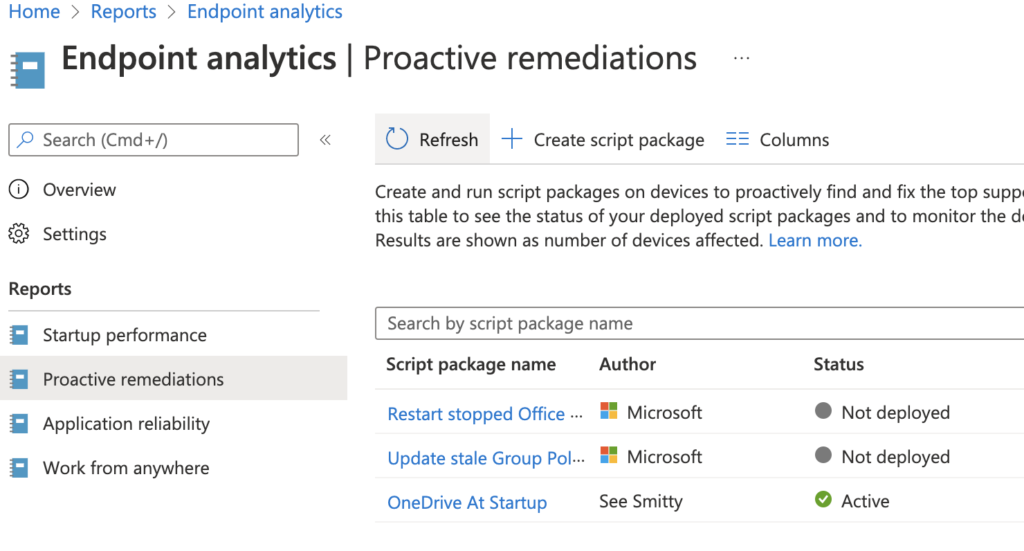Click the Settings gear icon
Image resolution: width=1024 pixels, height=551 pixels.
point(18,234)
